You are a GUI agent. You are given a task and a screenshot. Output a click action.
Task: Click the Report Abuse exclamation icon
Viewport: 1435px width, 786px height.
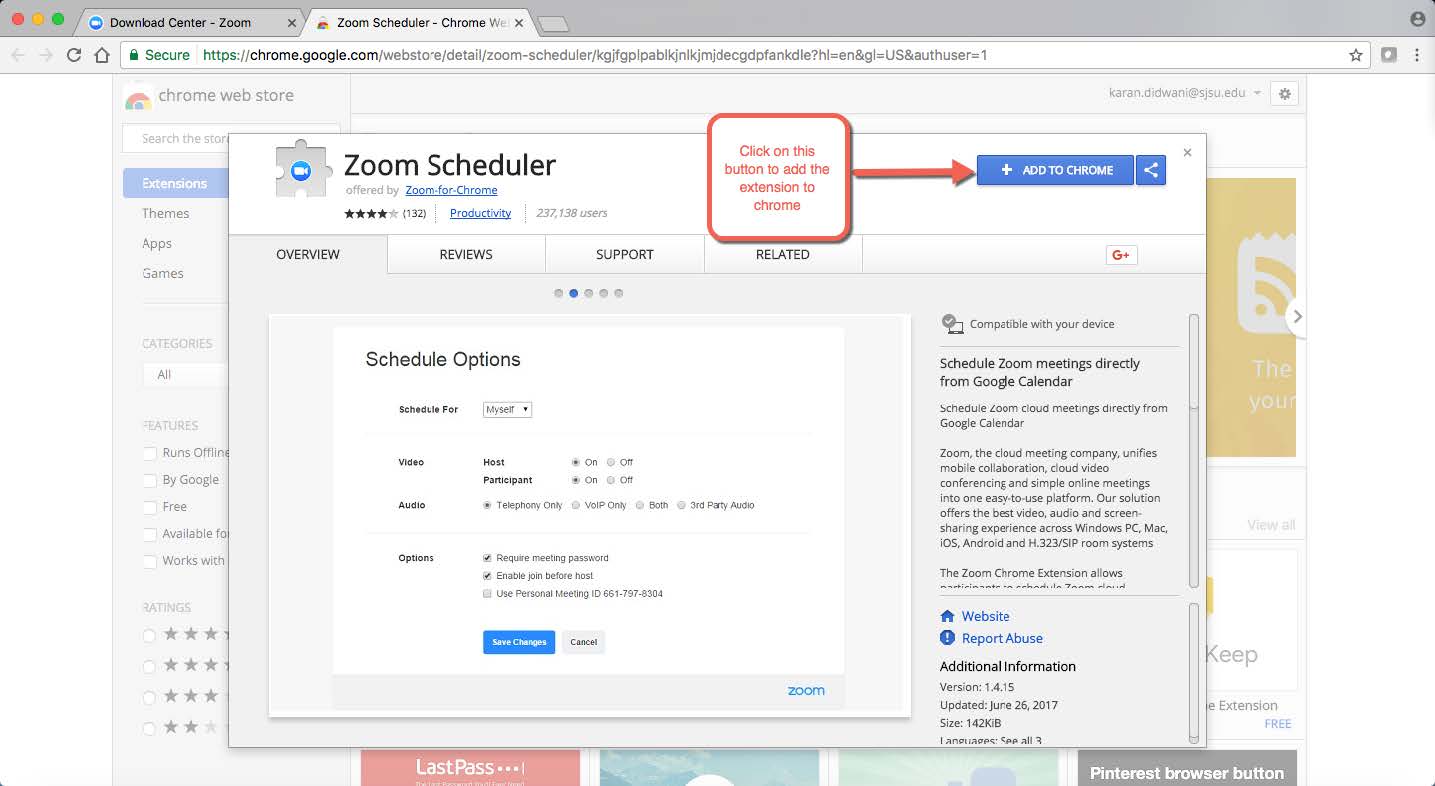pos(948,638)
